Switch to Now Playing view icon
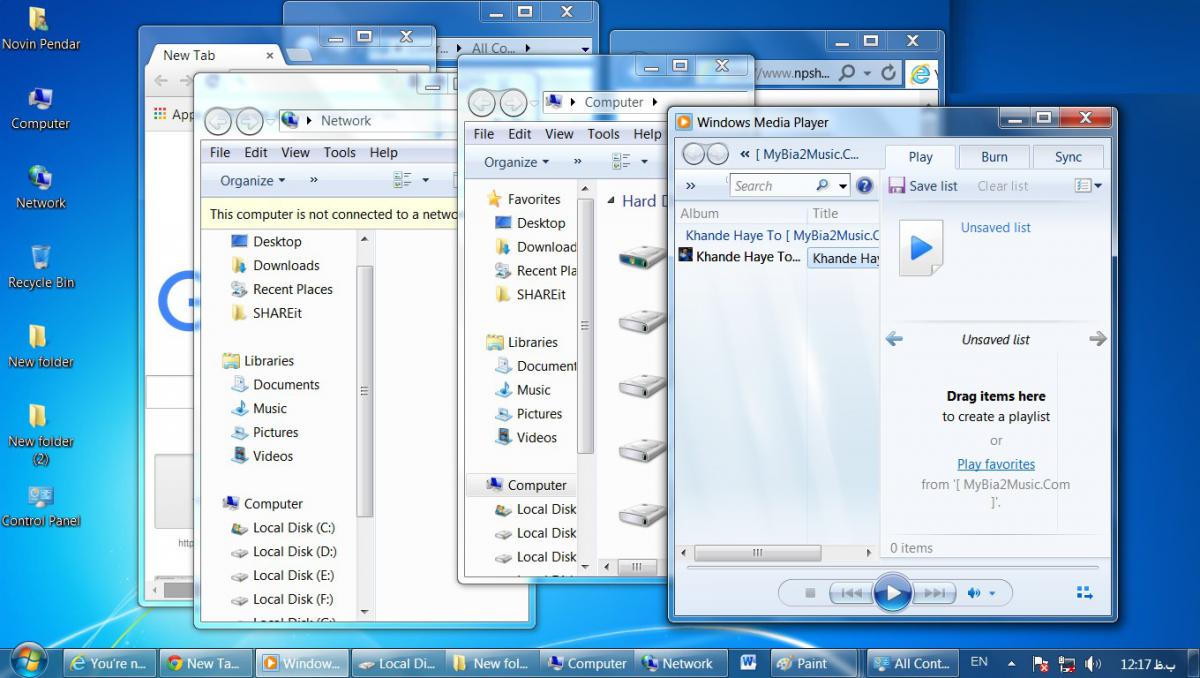1200x678 pixels. 1085,593
